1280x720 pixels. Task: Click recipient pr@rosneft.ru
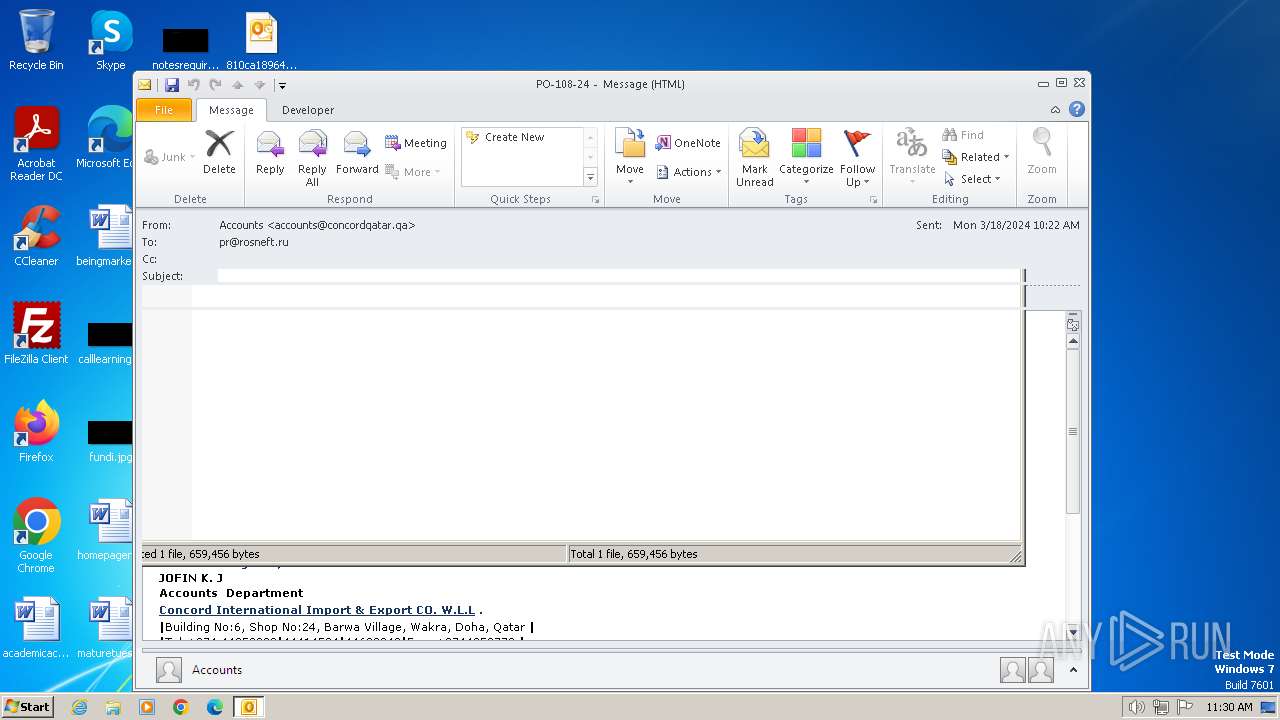click(x=254, y=243)
